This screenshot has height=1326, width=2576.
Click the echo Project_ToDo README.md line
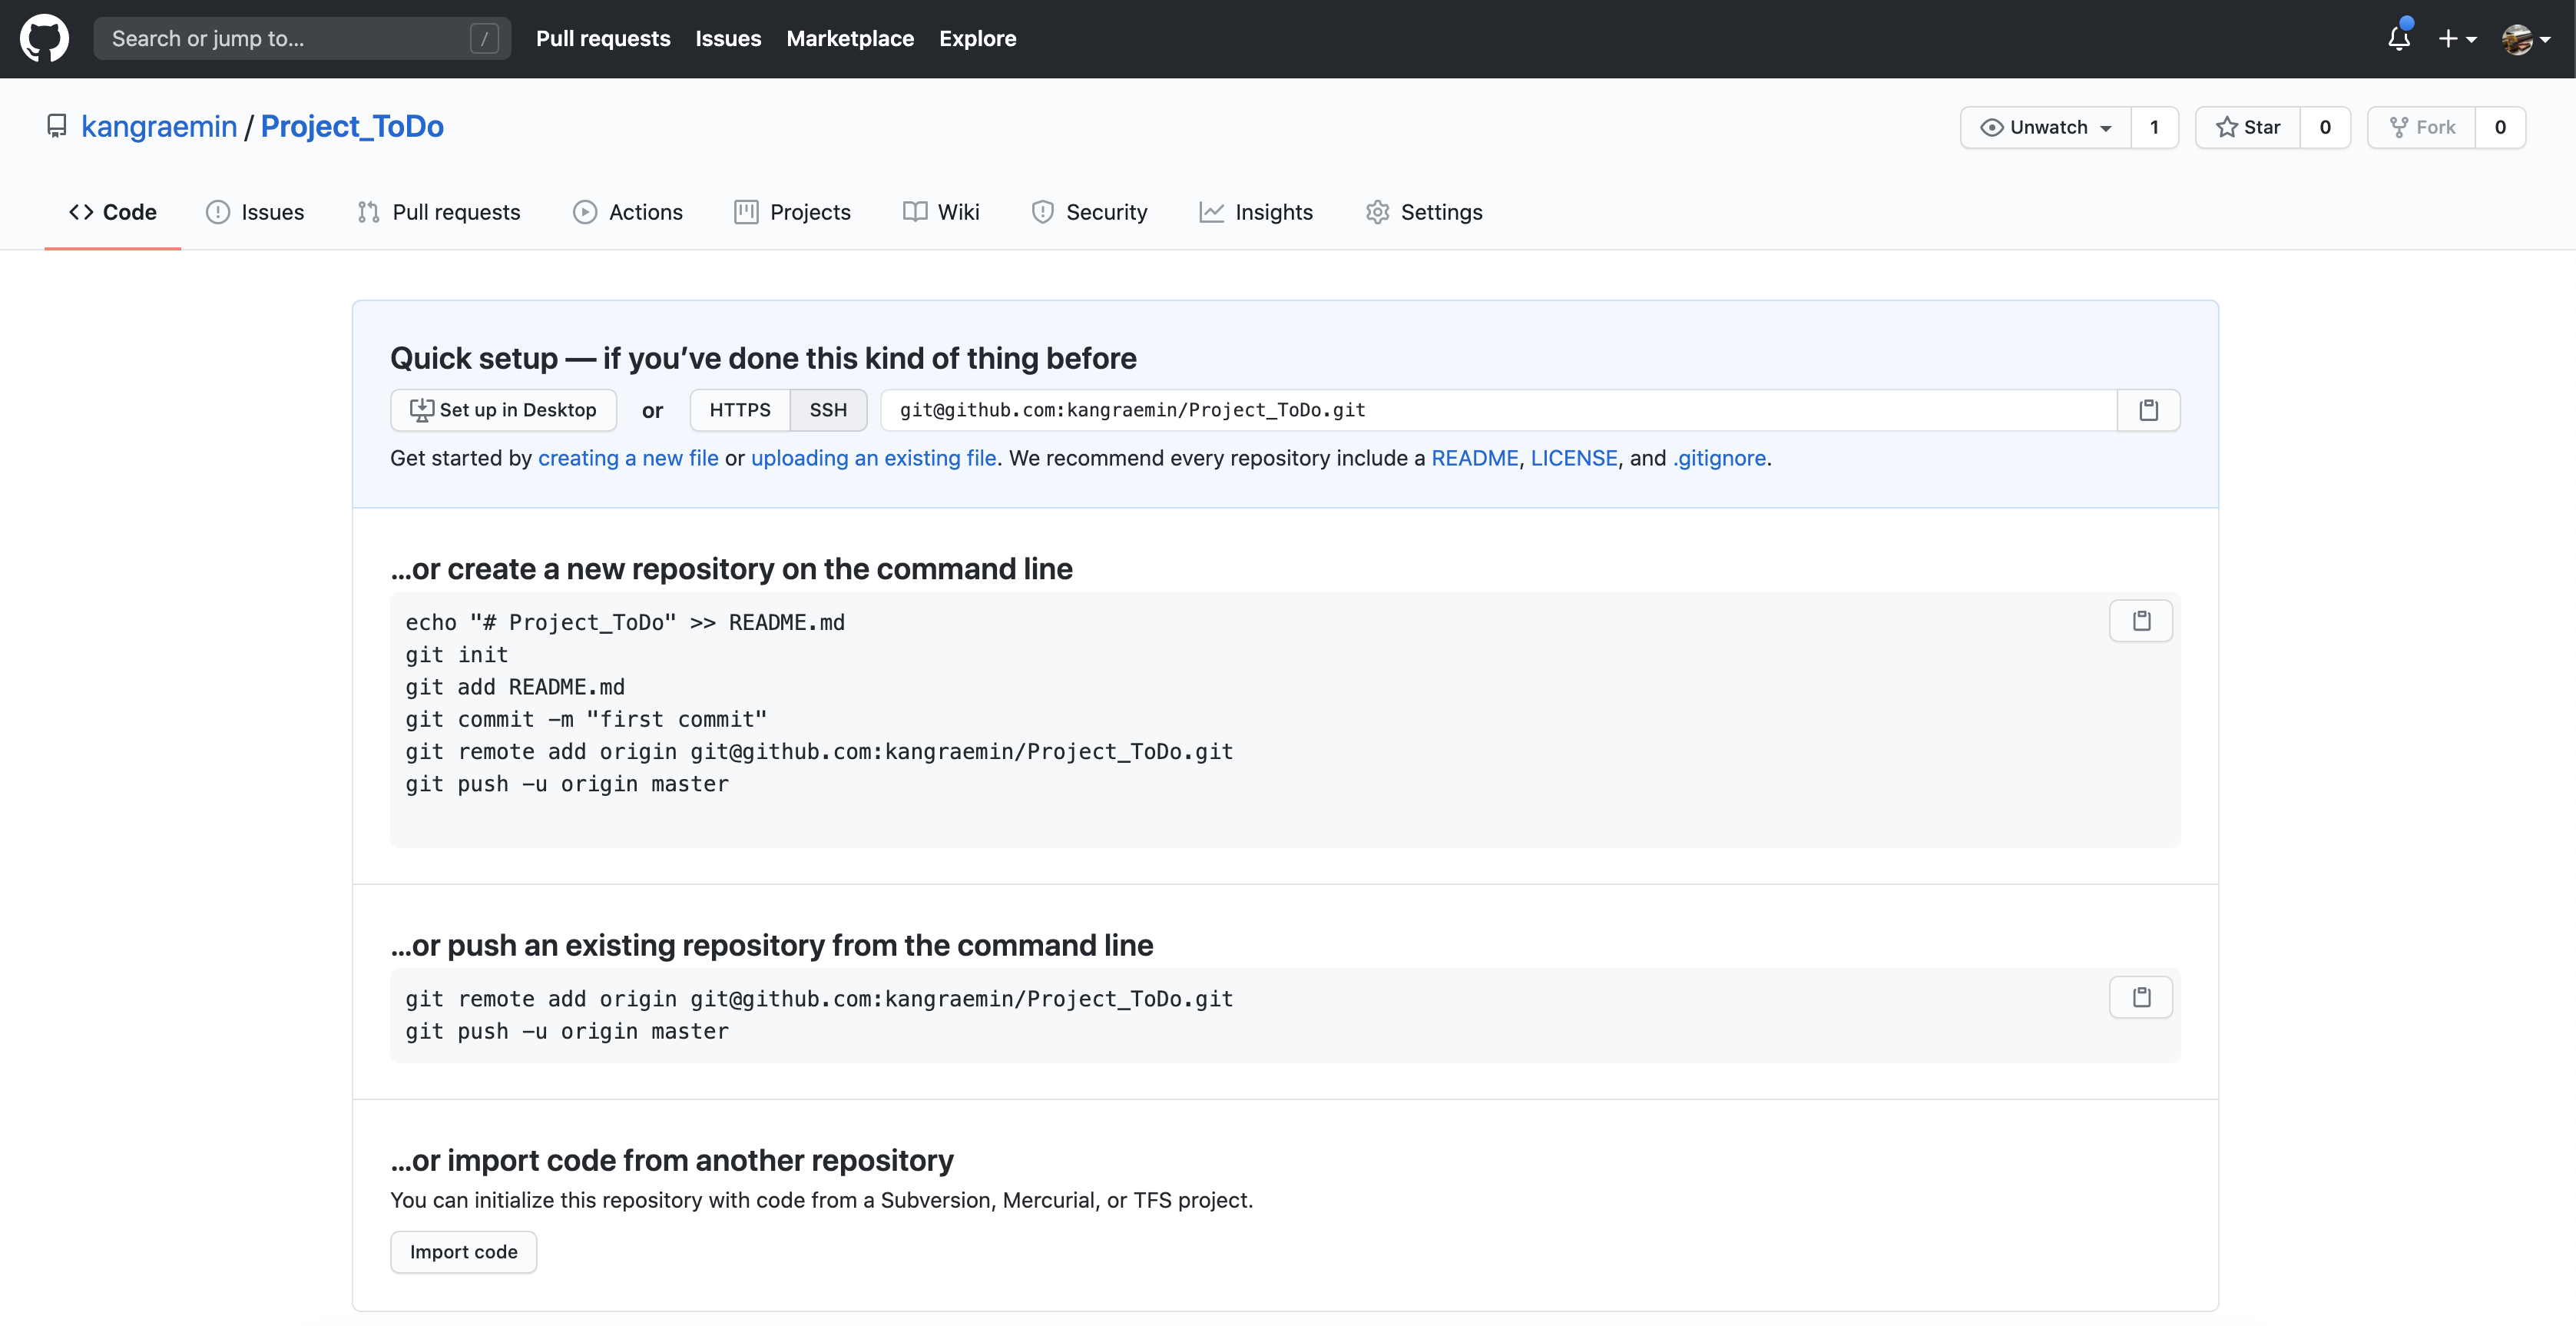[x=625, y=622]
